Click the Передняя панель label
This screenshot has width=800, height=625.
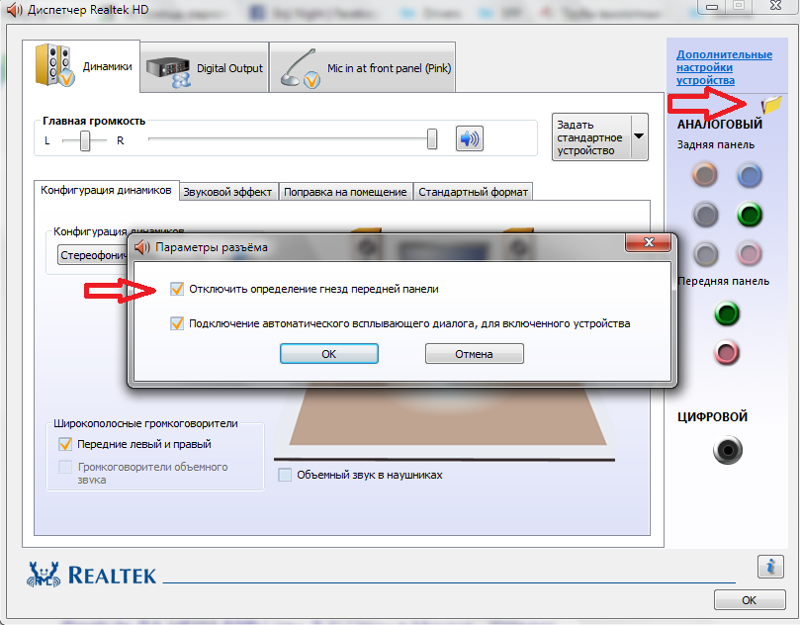pyautogui.click(x=723, y=282)
